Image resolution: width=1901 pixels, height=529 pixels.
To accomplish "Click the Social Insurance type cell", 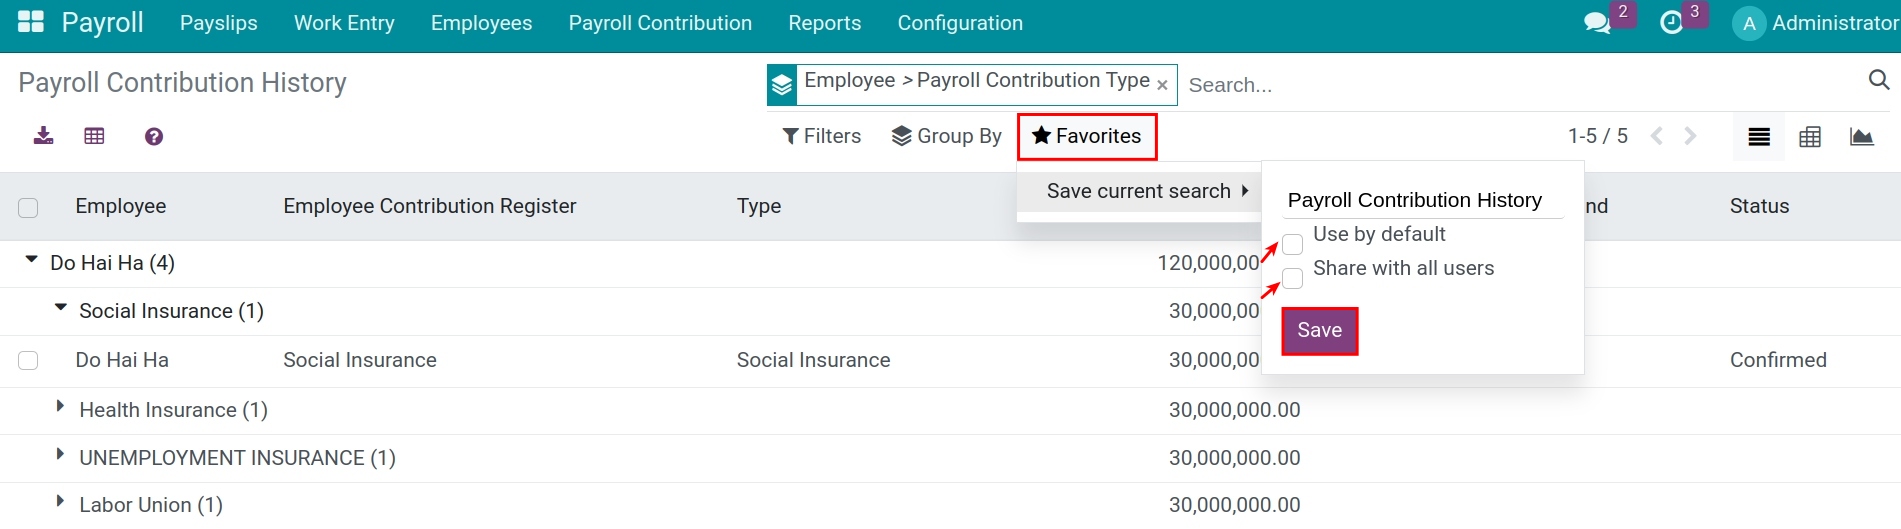I will (813, 360).
